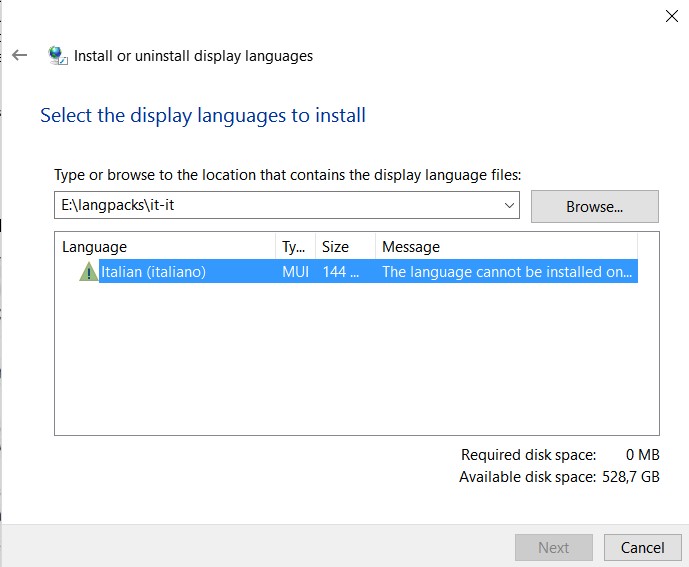Click the warning icon beside Italian
The height and width of the screenshot is (567, 689).
point(88,272)
